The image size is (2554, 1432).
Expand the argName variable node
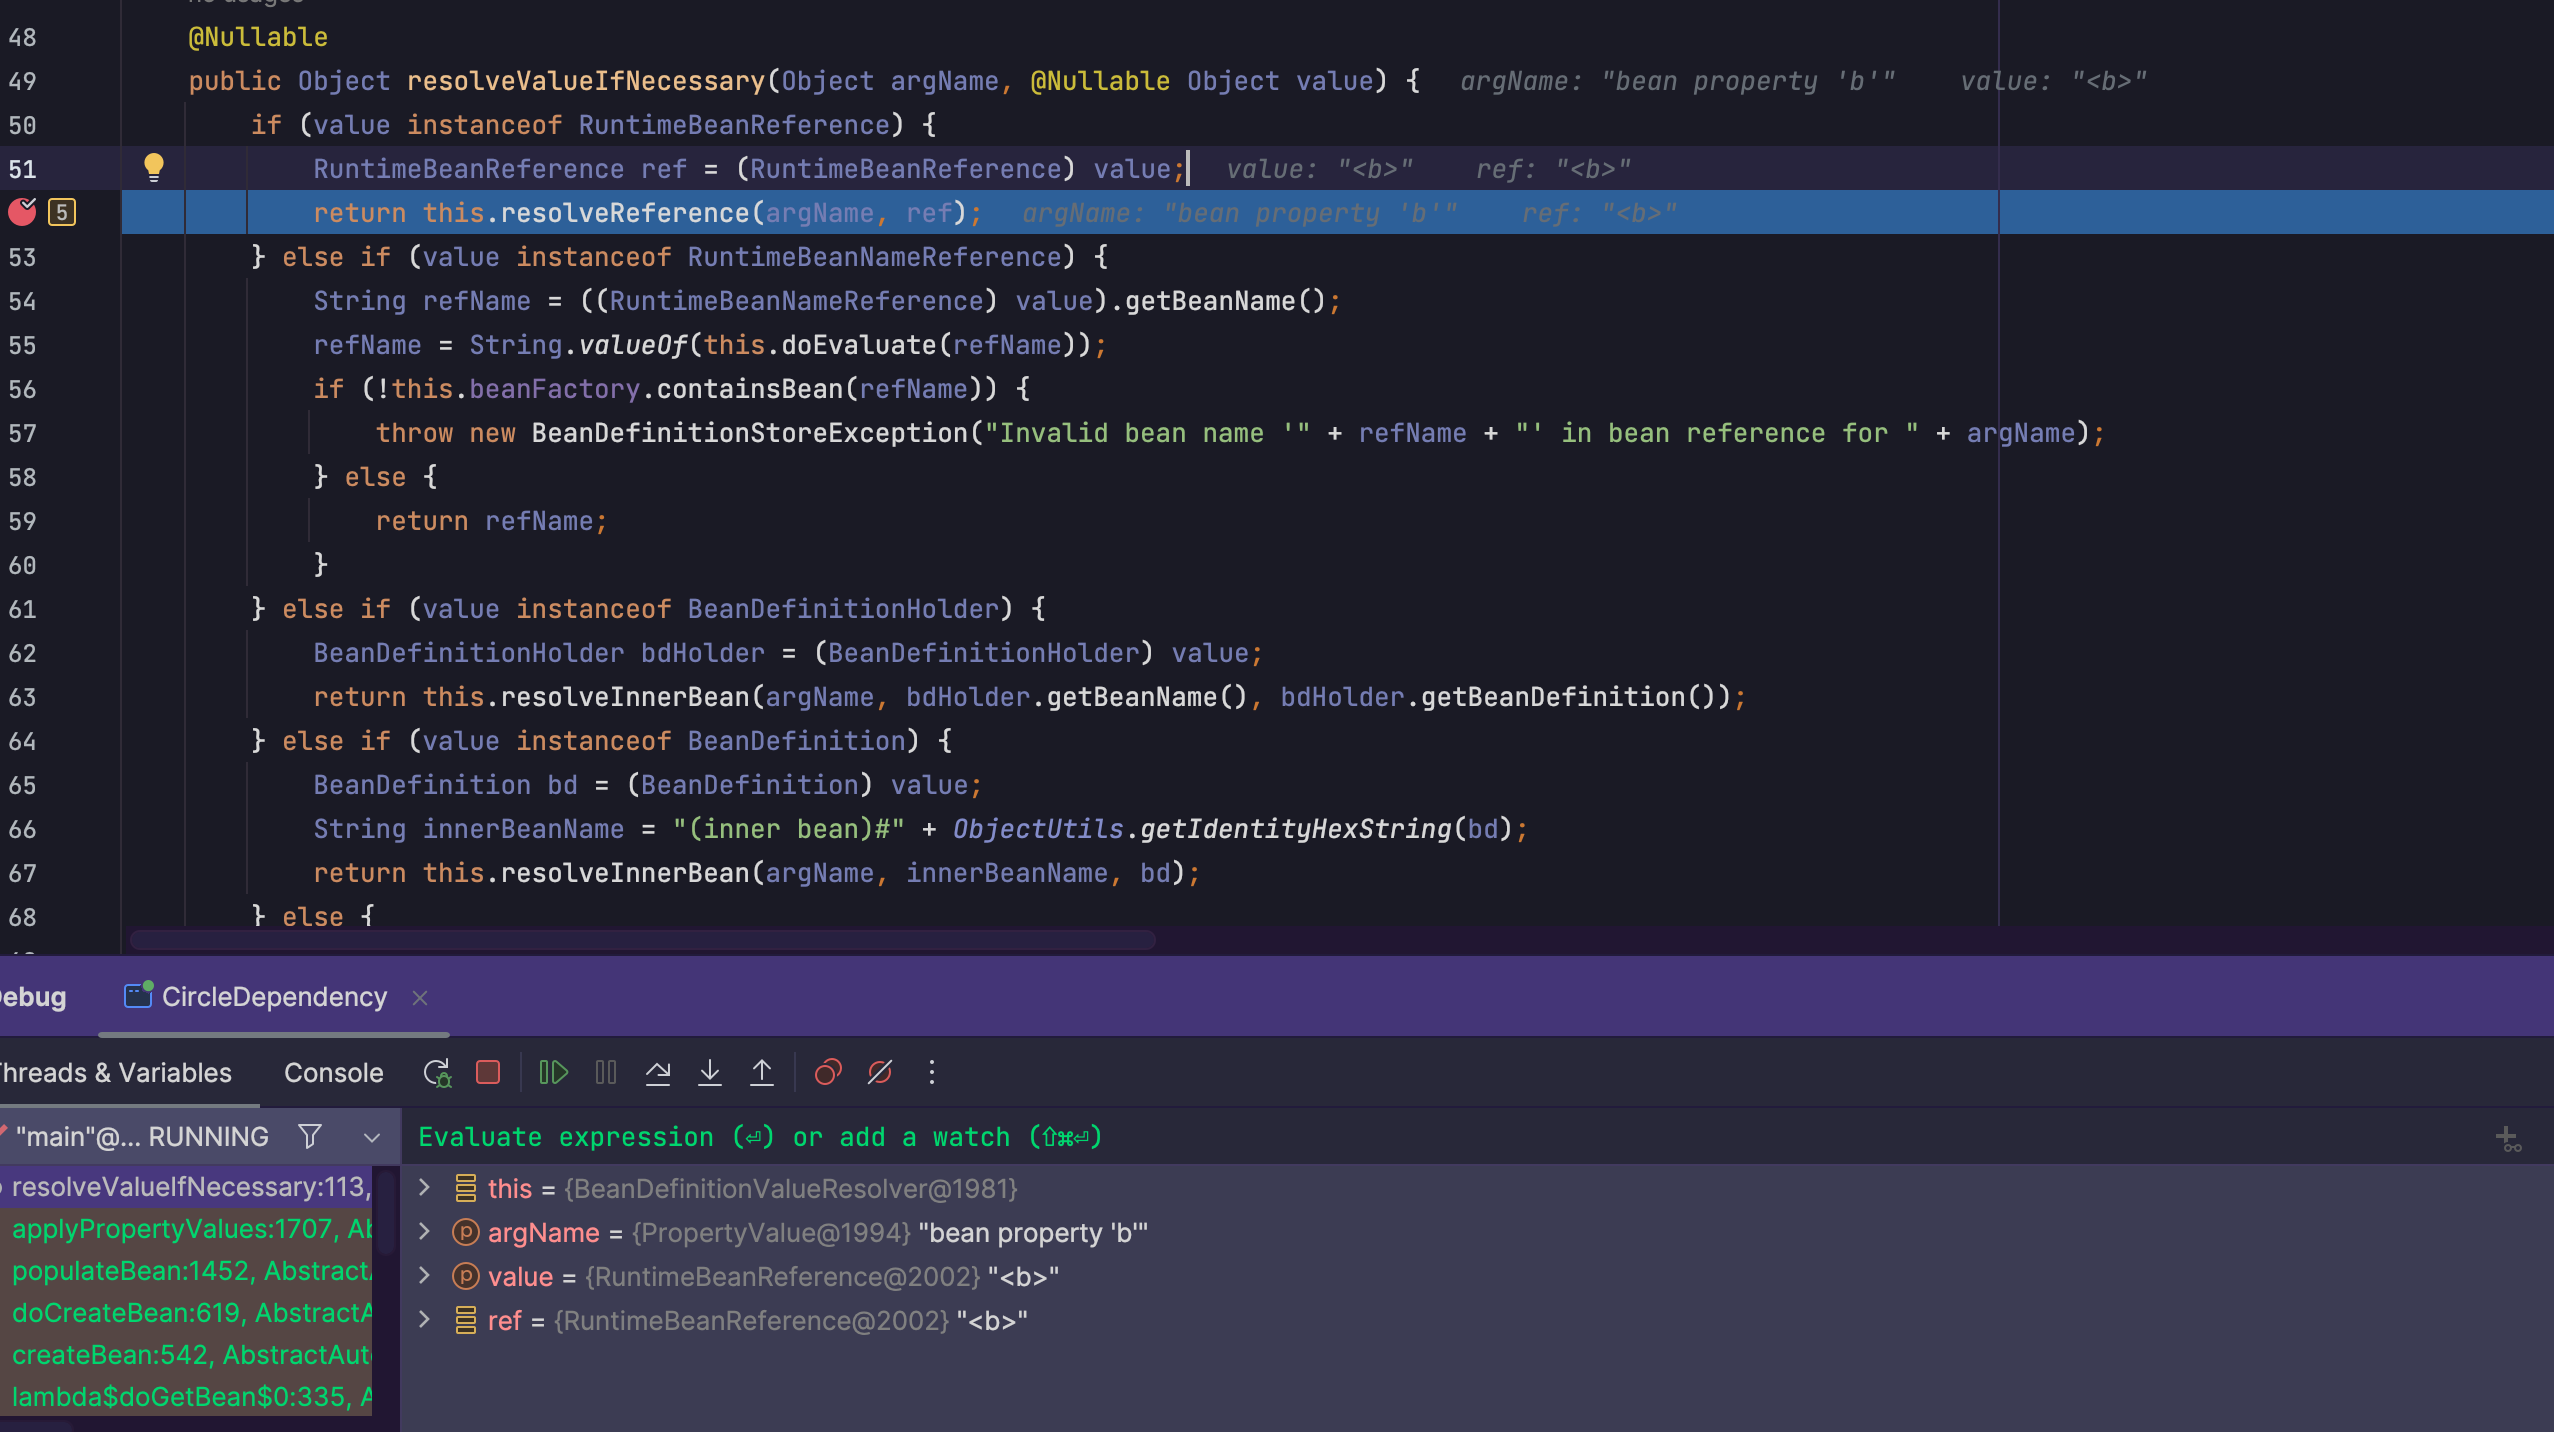click(424, 1232)
